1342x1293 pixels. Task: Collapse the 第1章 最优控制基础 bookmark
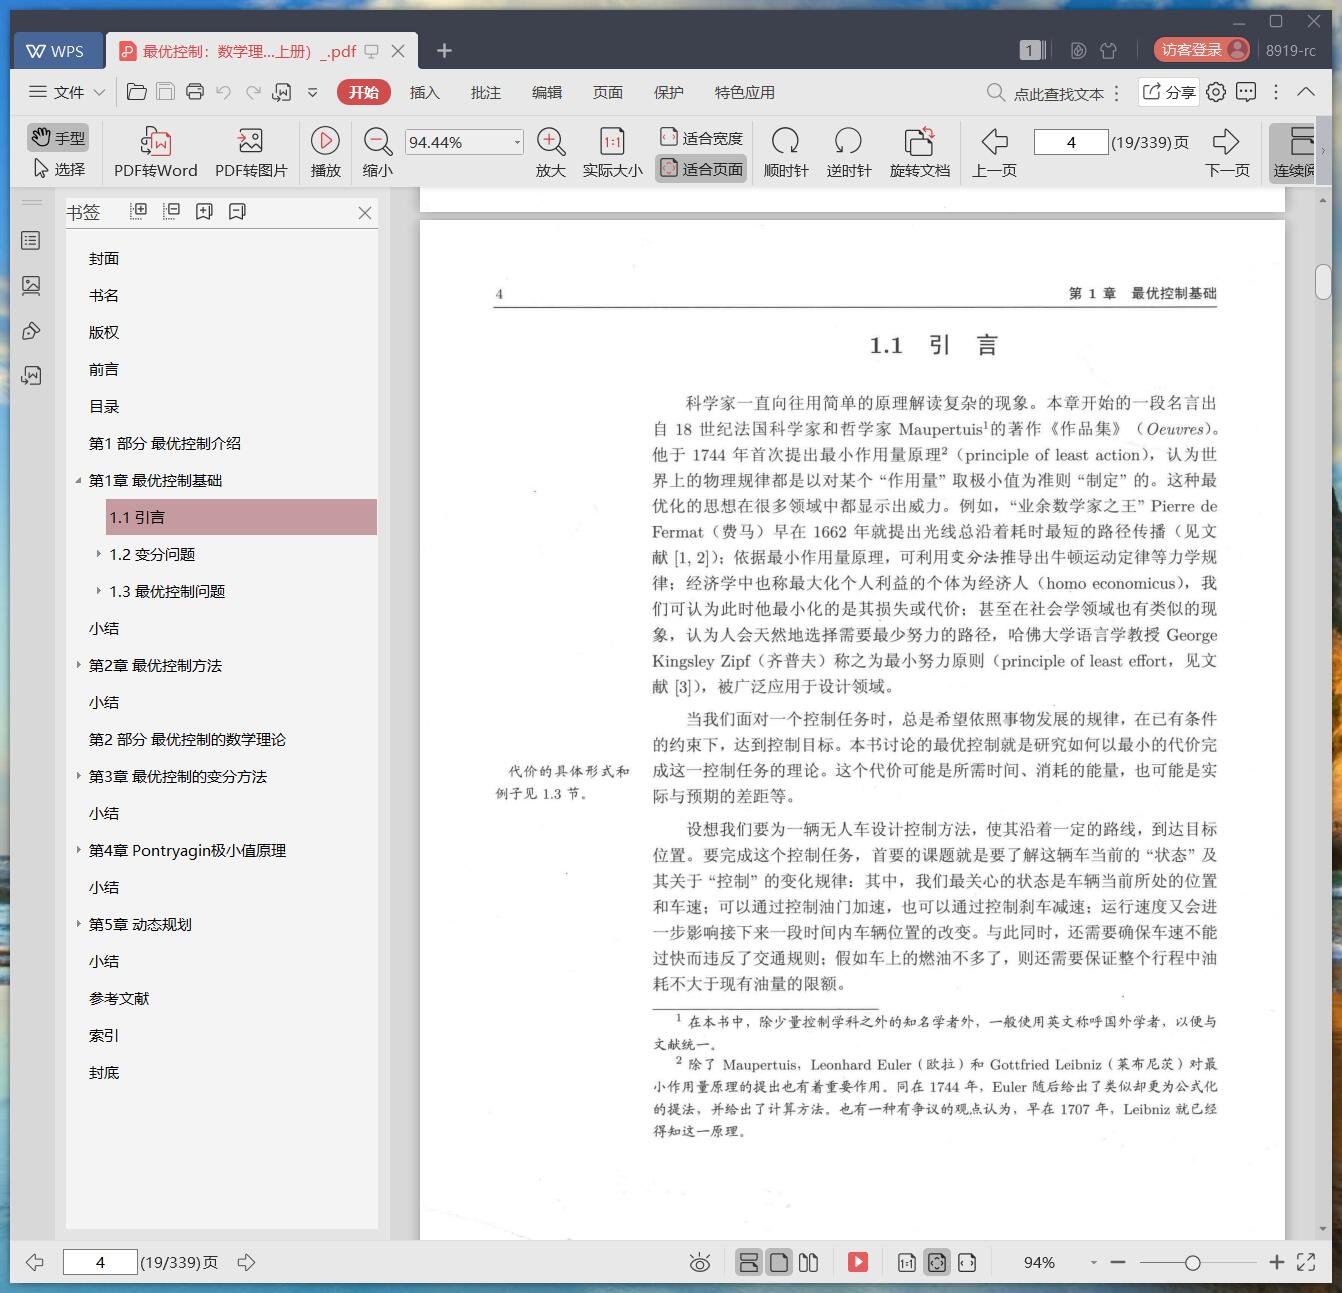point(78,480)
